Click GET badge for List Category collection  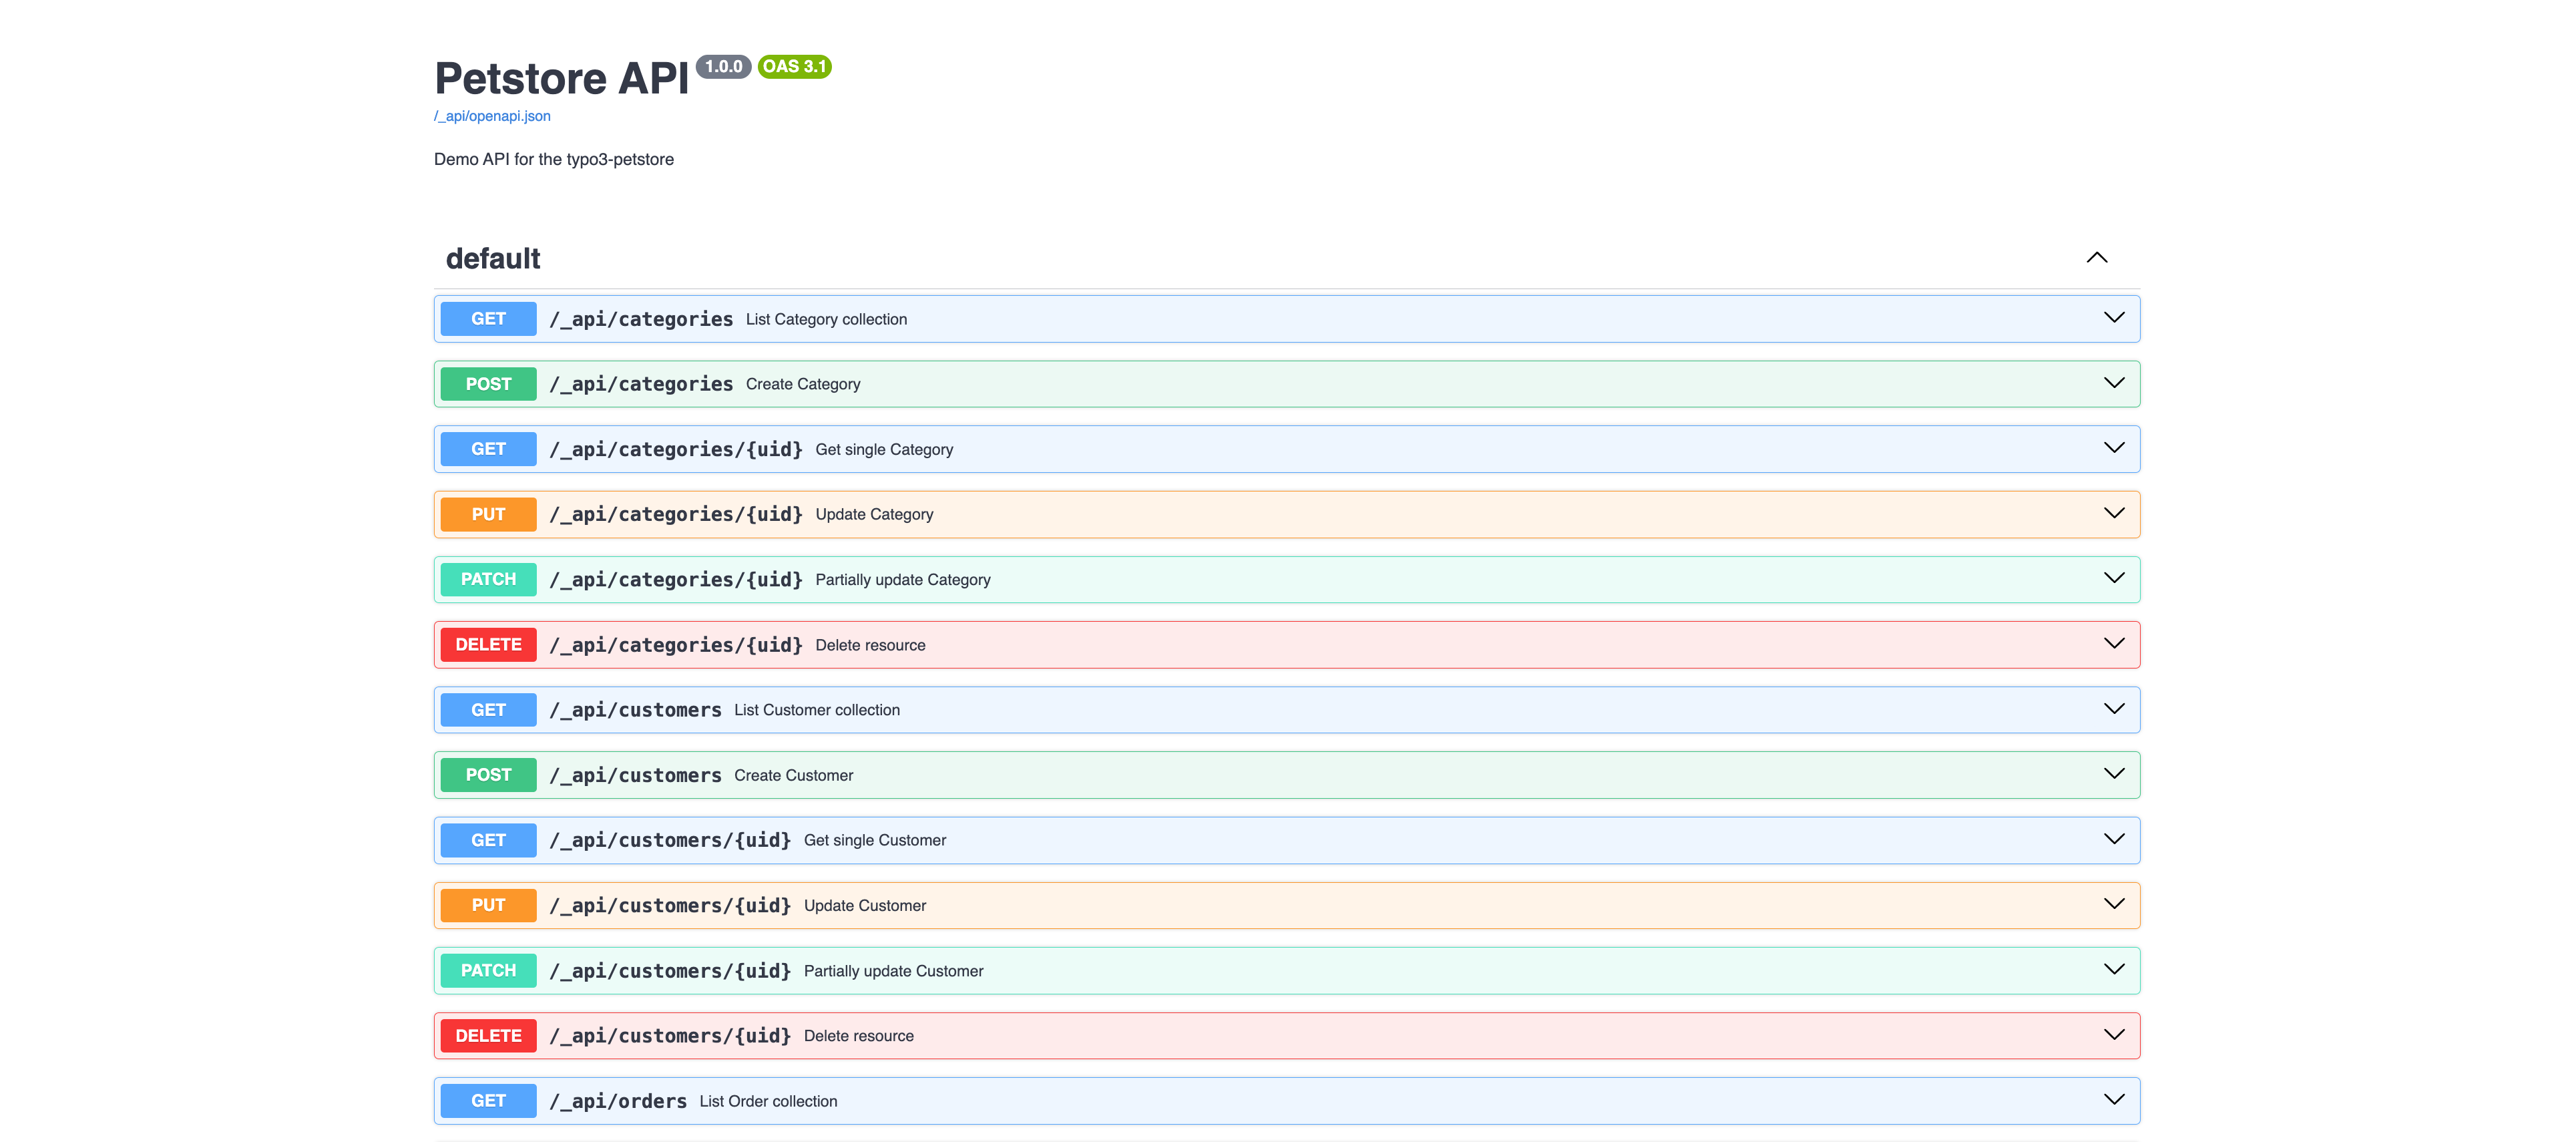point(488,319)
